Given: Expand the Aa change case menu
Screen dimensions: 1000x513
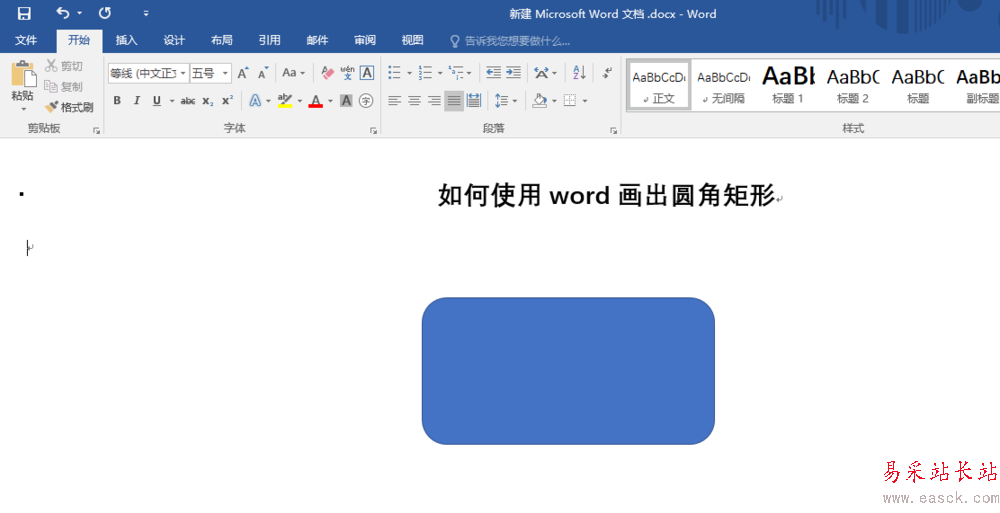Looking at the screenshot, I should click(294, 73).
